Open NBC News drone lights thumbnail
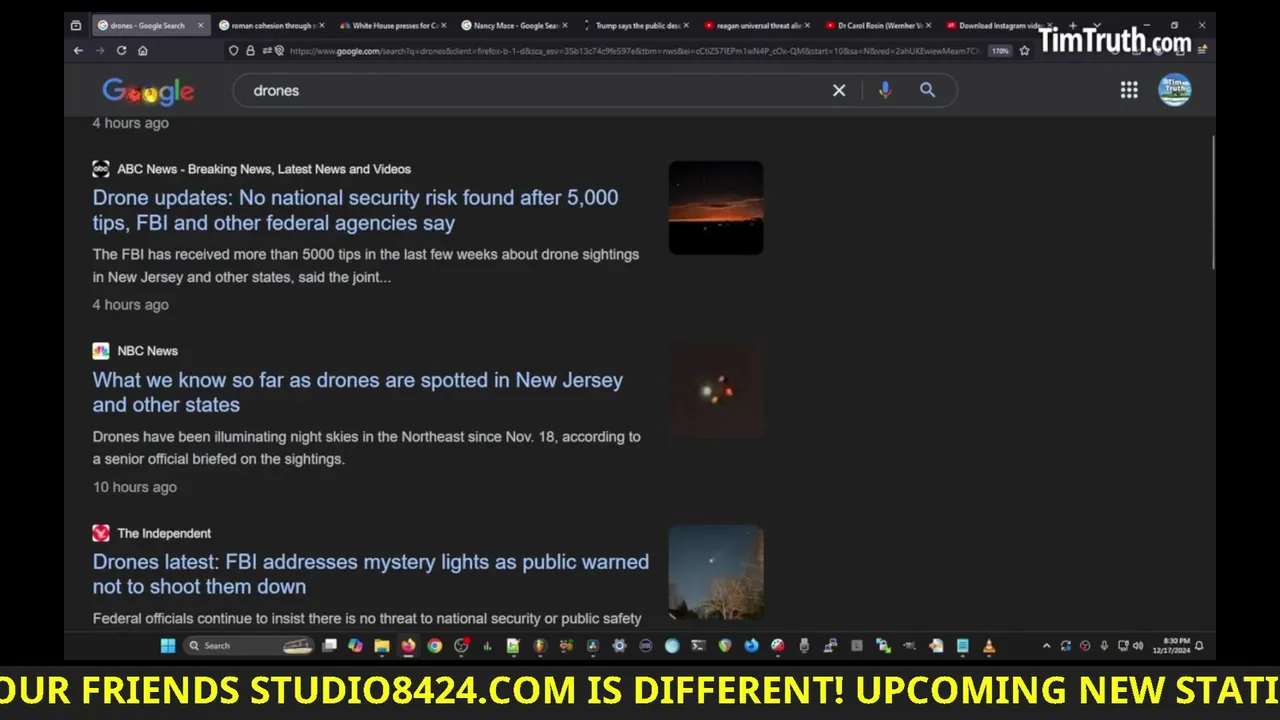The image size is (1280, 720). [716, 390]
